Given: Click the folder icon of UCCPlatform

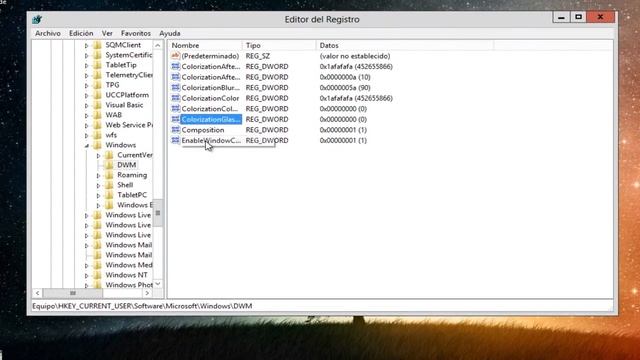Looking at the screenshot, I should click(x=98, y=95).
